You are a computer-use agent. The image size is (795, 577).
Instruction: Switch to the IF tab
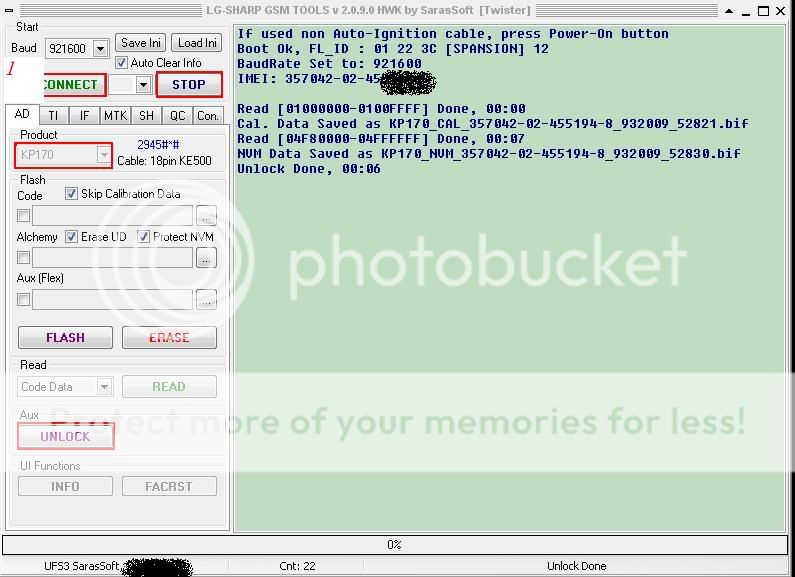84,116
